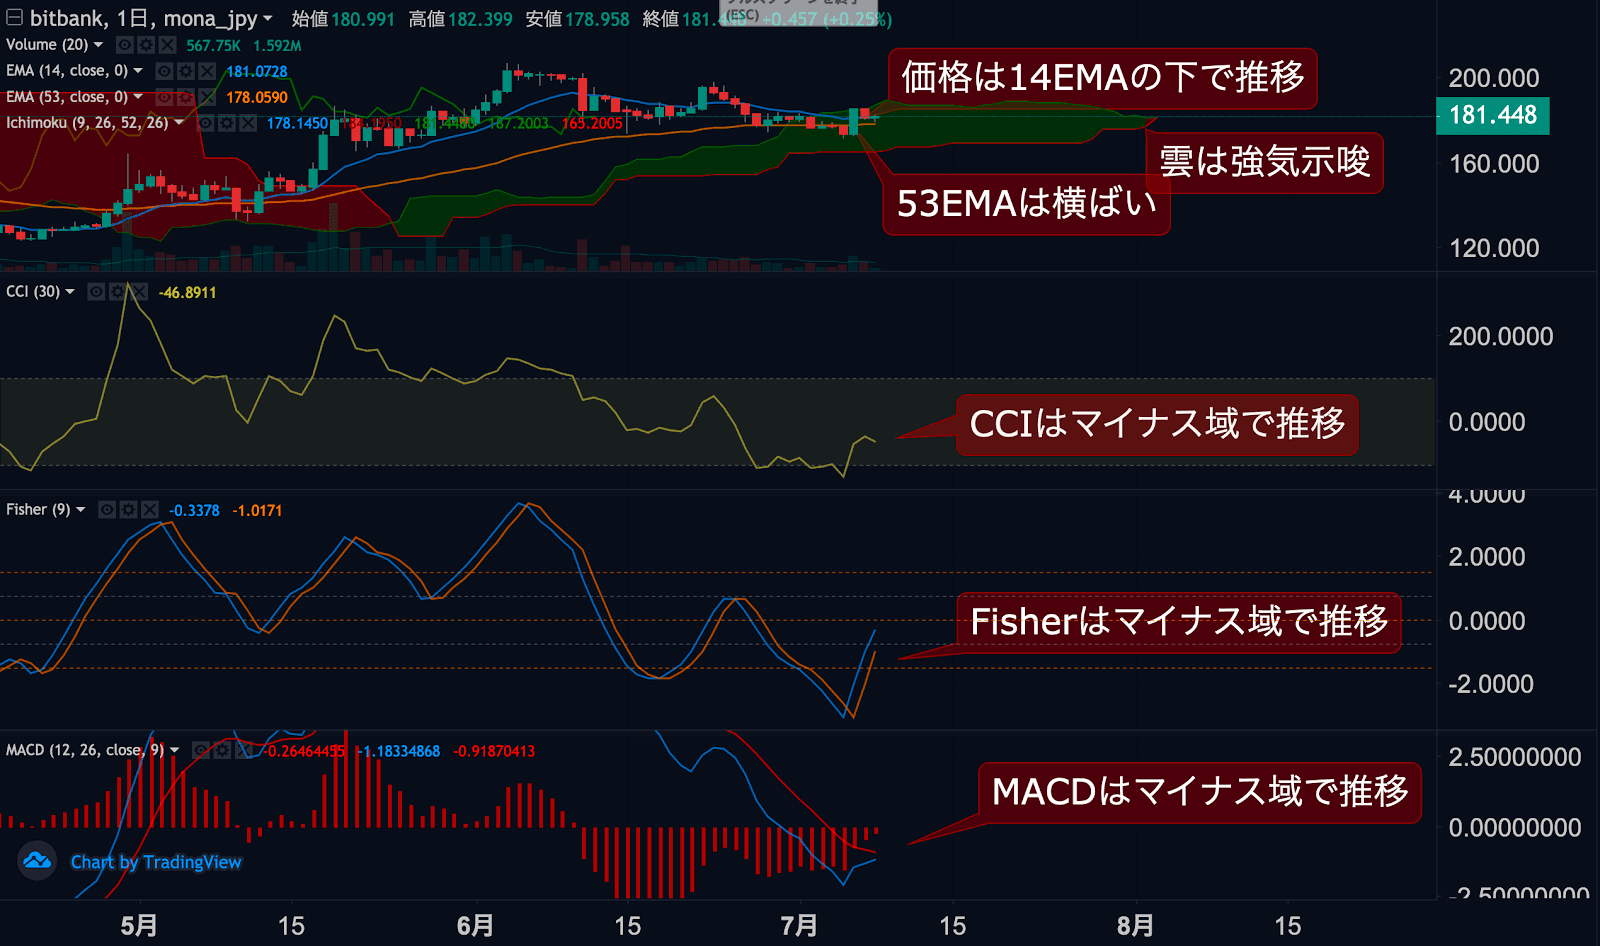Hide Volume indicator using eye icon
The width and height of the screenshot is (1600, 946).
[x=125, y=45]
